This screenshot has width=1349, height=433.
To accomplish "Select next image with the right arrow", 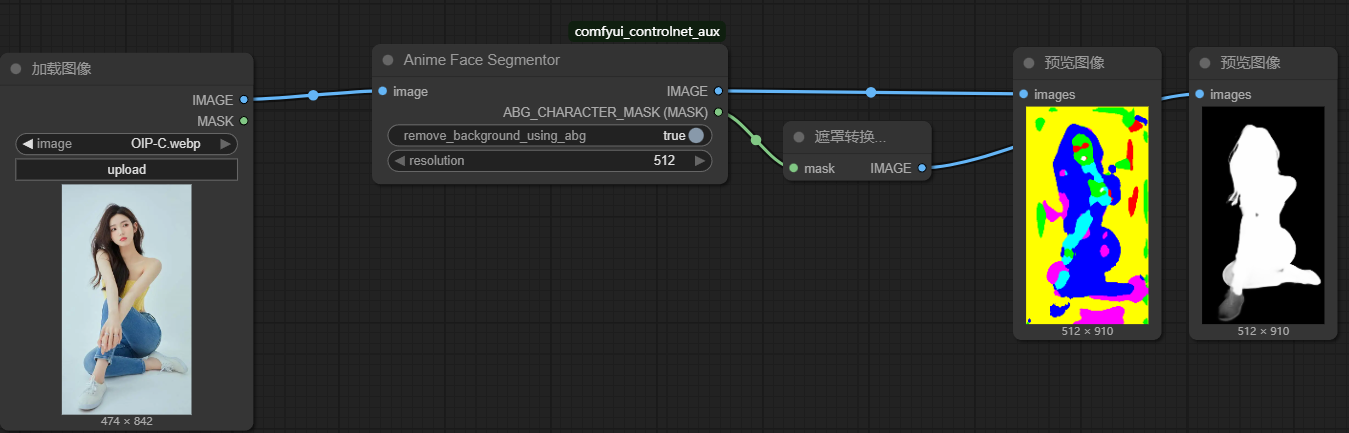I will click(226, 144).
